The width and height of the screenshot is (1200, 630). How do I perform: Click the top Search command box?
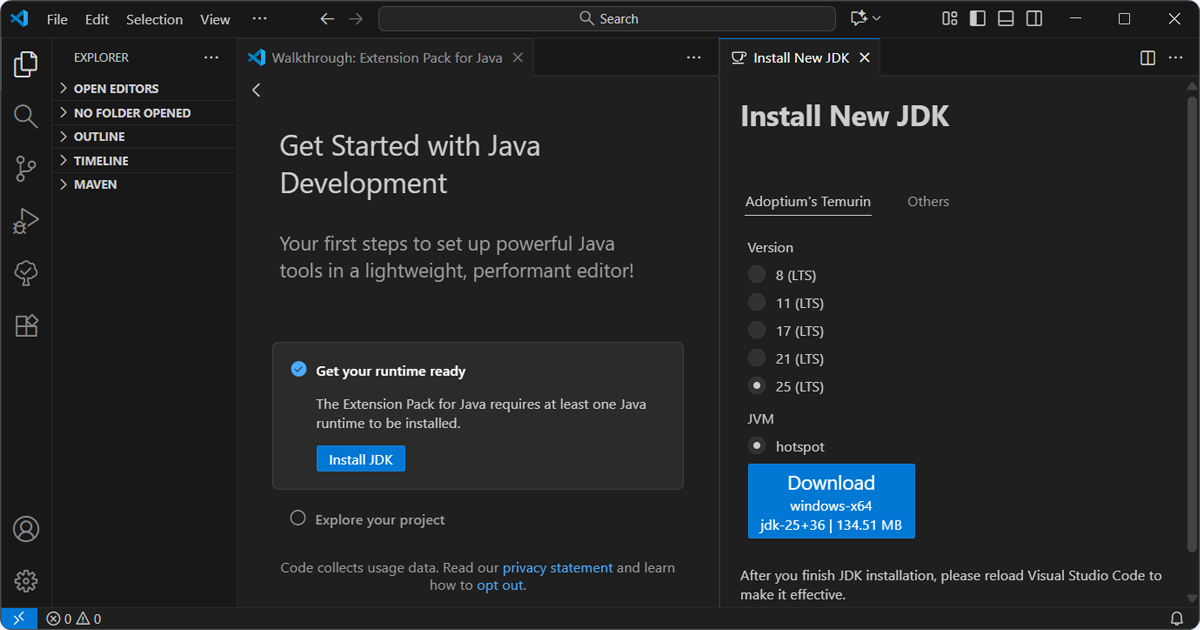[x=607, y=19]
